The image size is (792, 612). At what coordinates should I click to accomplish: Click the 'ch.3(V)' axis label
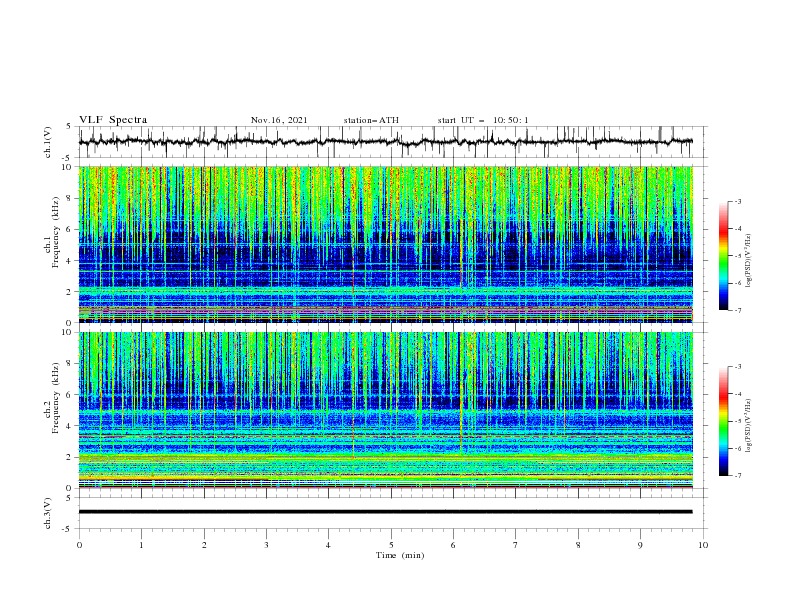[x=48, y=513]
